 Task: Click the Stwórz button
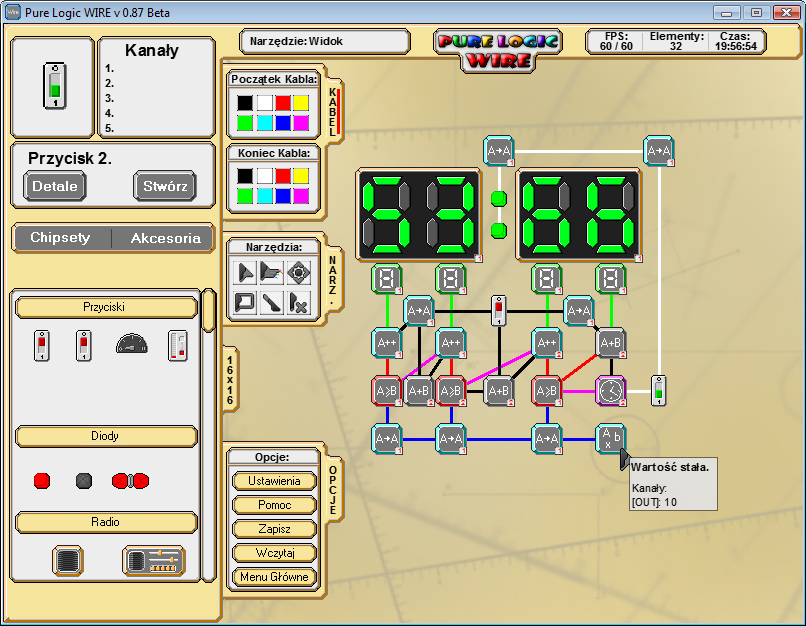pos(165,186)
